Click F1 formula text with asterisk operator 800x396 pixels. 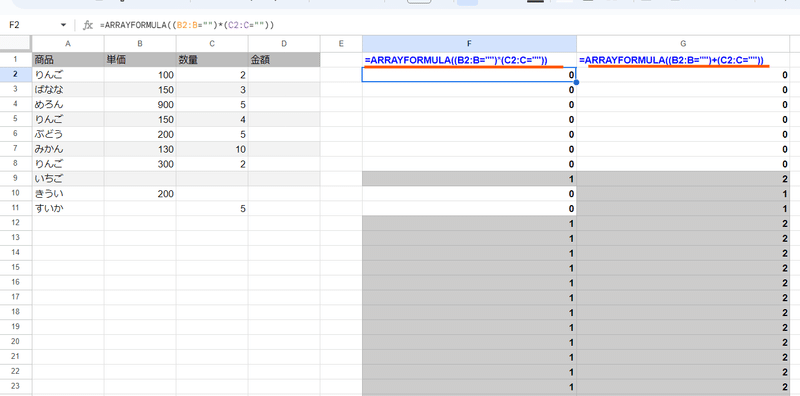click(x=456, y=60)
